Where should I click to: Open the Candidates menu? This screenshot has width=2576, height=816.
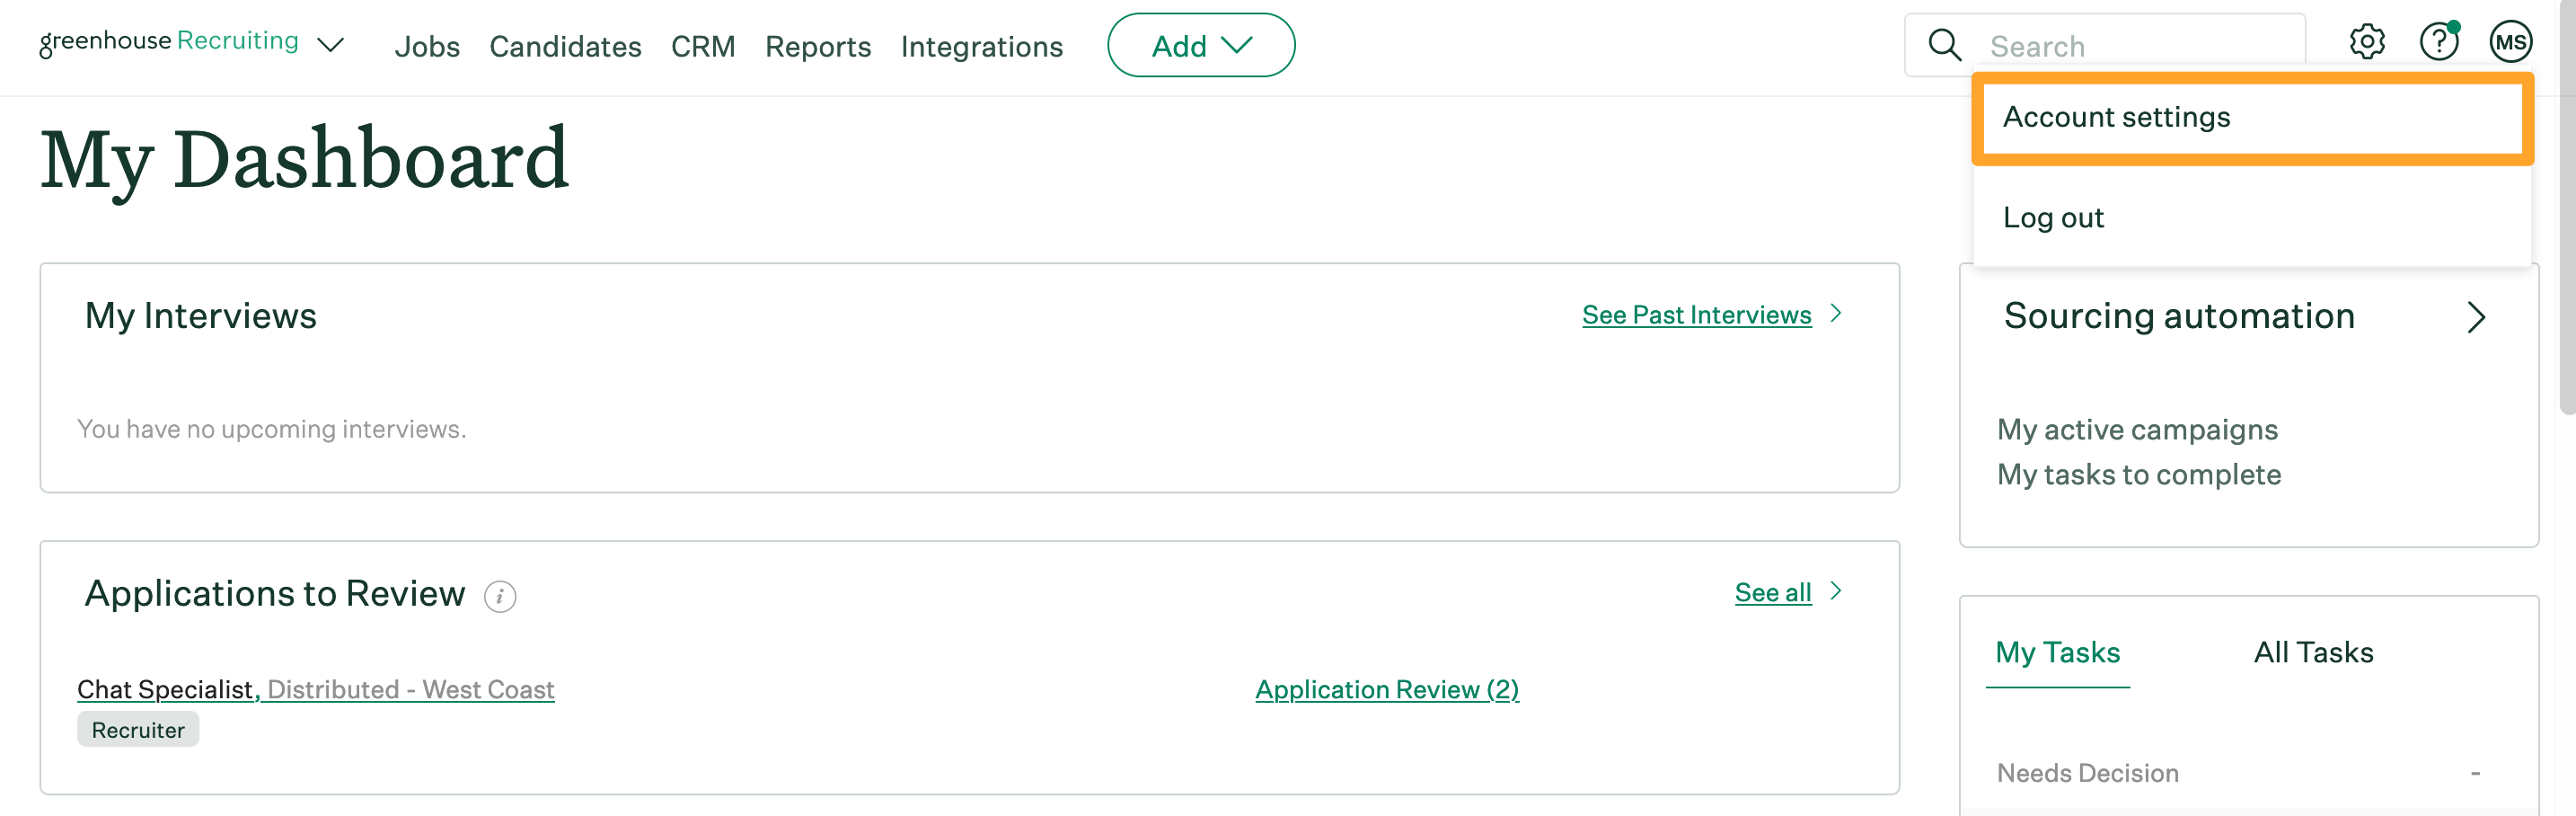tap(565, 46)
